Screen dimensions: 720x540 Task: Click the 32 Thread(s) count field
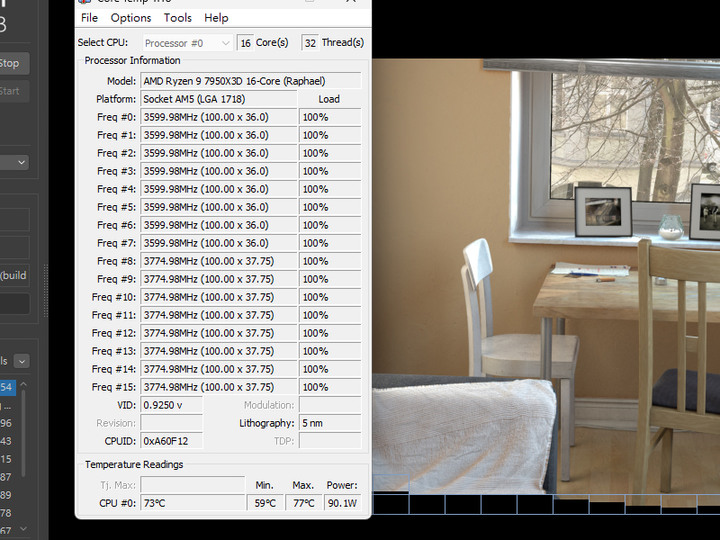coord(310,43)
